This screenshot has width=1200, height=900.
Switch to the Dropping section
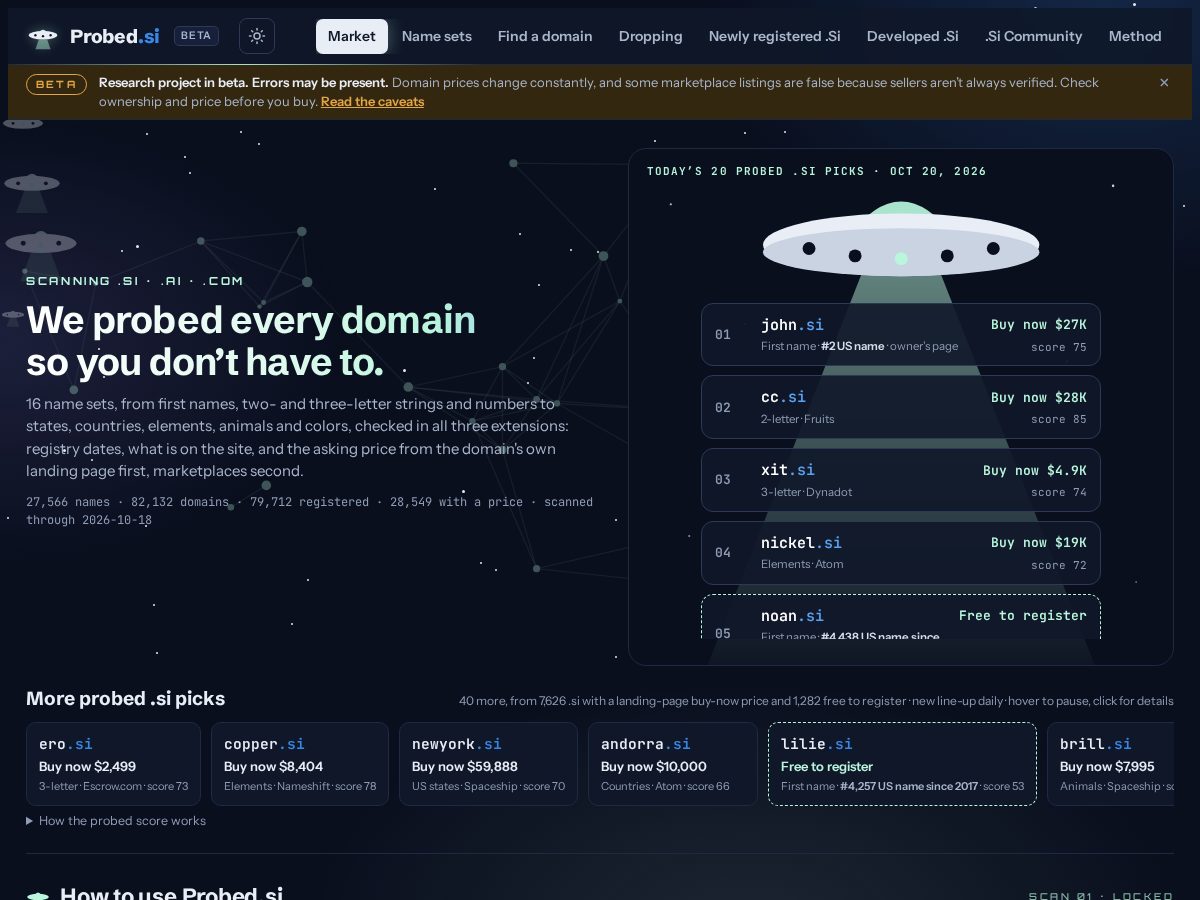(651, 36)
